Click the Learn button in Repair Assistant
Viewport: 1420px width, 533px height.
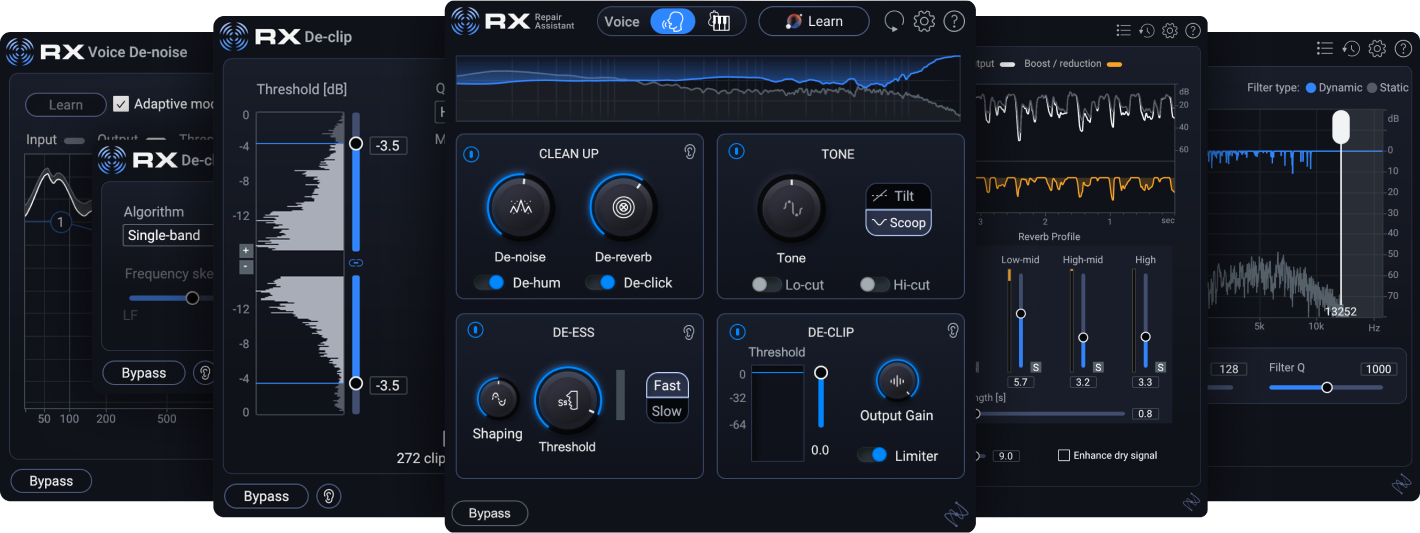[814, 21]
